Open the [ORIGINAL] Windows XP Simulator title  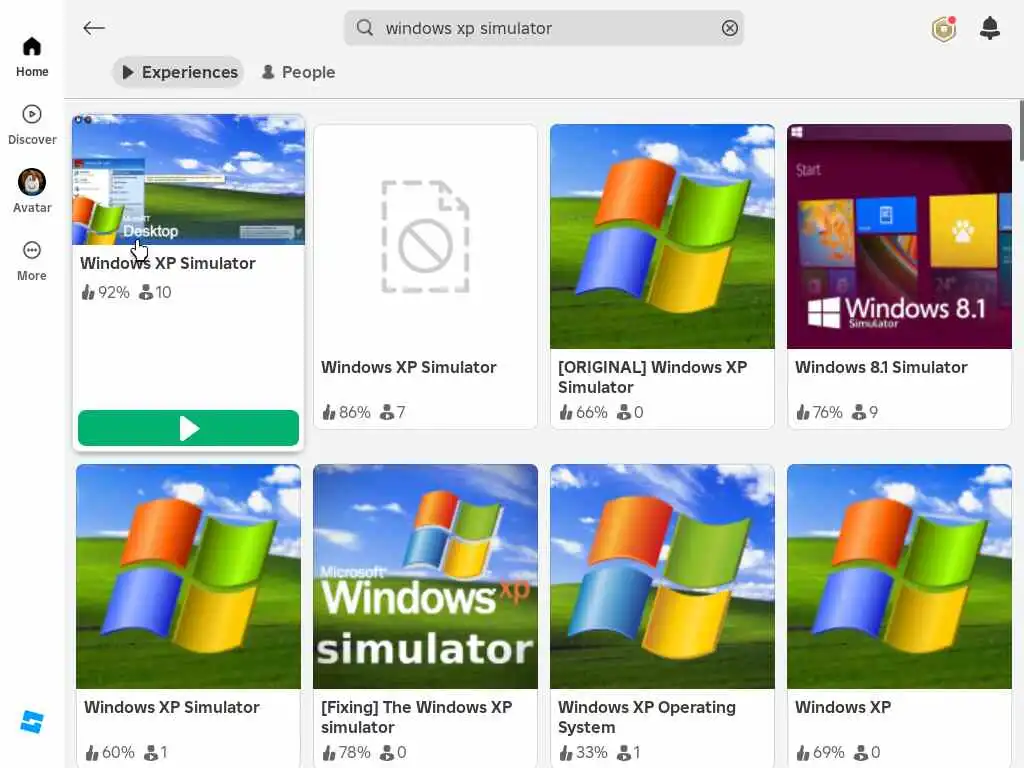652,377
